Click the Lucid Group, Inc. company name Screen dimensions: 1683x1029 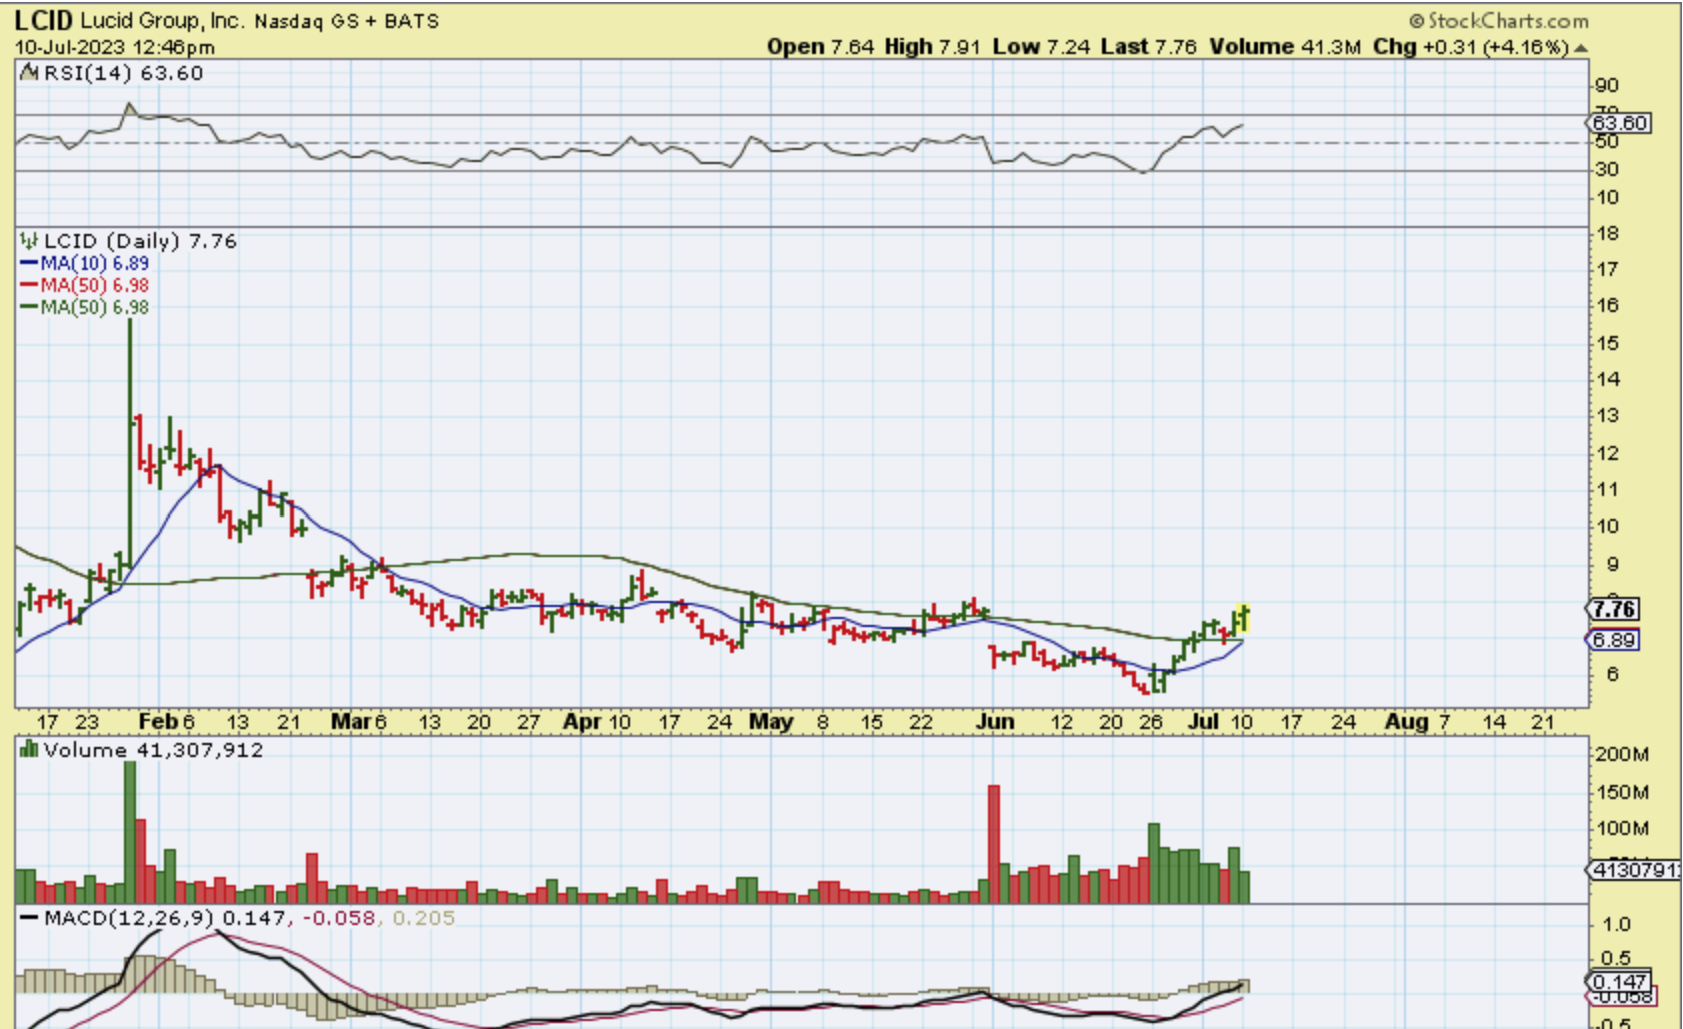click(162, 21)
